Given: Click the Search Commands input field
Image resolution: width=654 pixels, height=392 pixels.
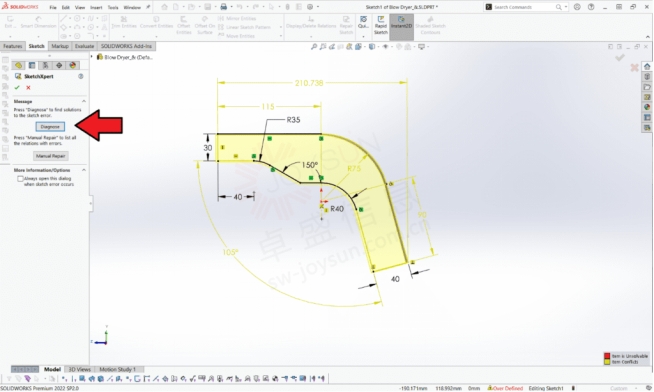Looking at the screenshot, I should coord(523,7).
